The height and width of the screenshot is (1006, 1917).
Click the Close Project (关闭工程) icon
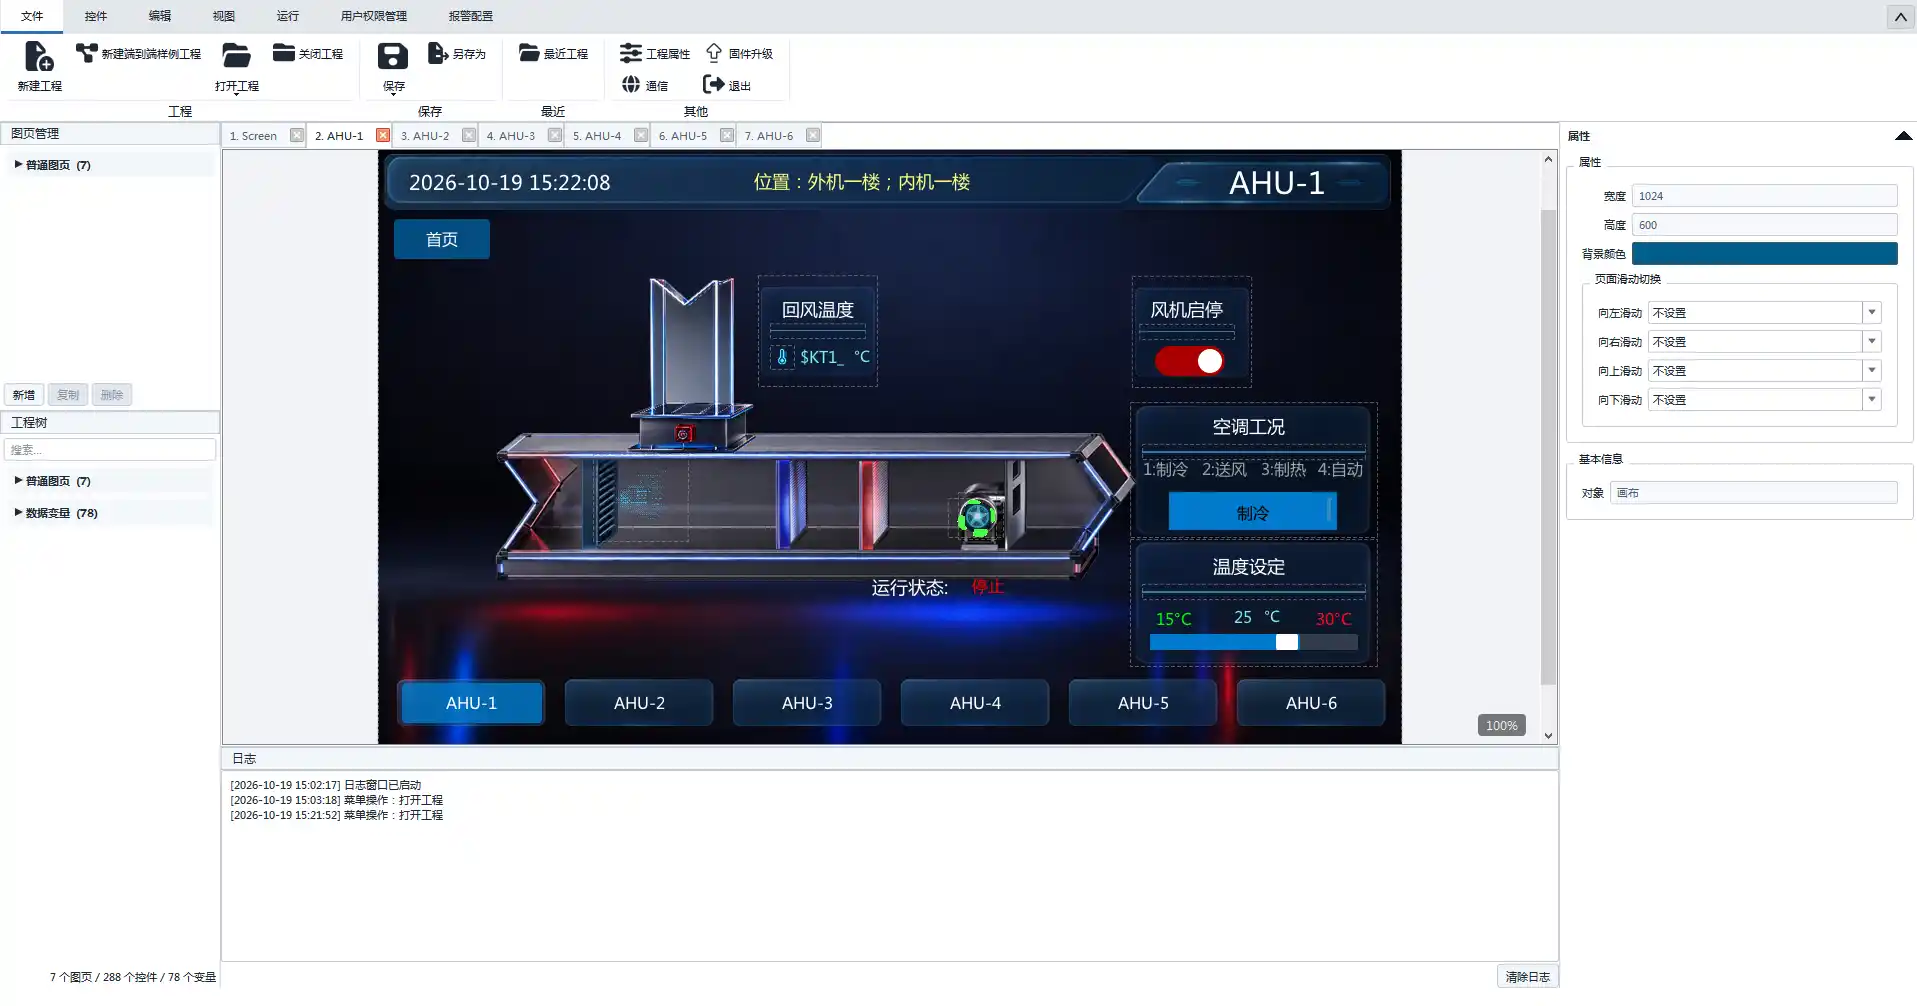[284, 53]
